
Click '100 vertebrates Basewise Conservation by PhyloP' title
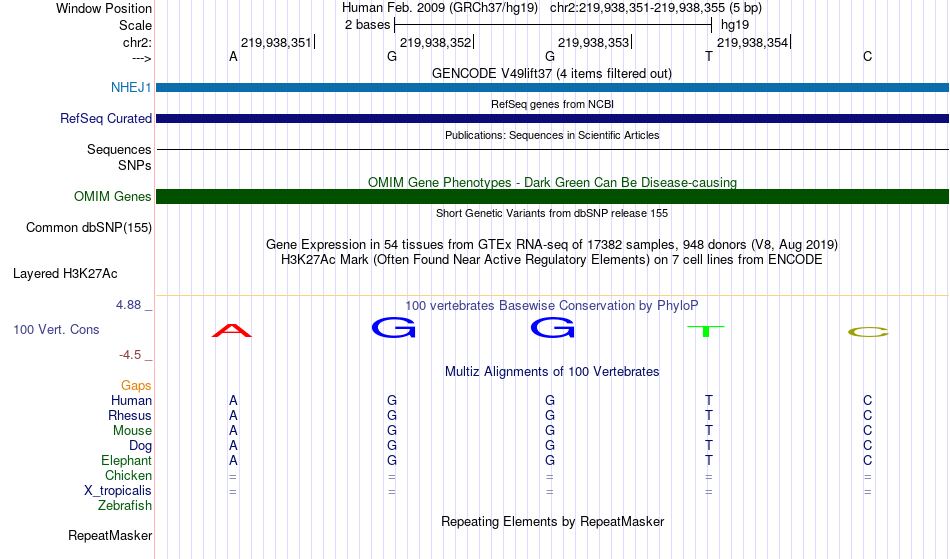coord(552,305)
